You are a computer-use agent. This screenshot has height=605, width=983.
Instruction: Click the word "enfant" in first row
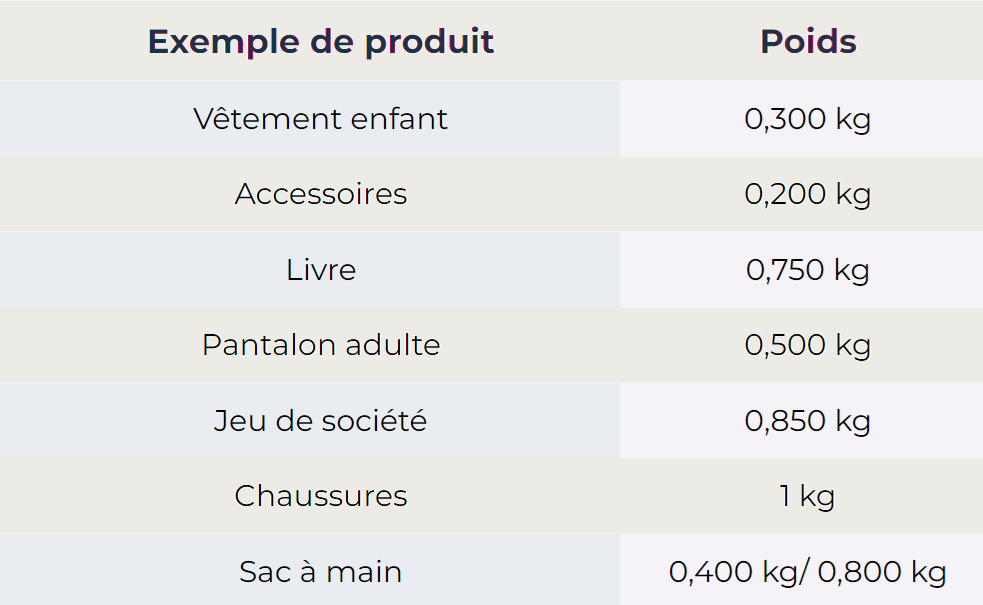399,119
